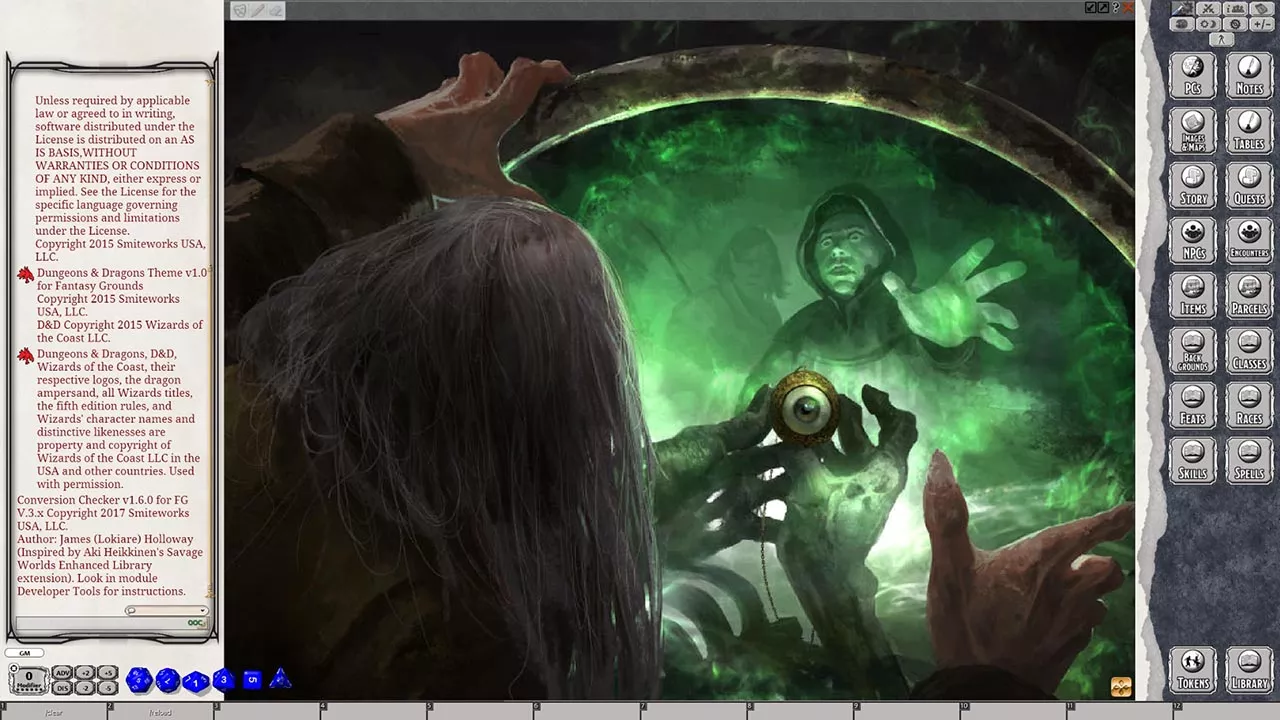The width and height of the screenshot is (1280, 720).
Task: Open the Tables sidebar button
Action: (1249, 131)
